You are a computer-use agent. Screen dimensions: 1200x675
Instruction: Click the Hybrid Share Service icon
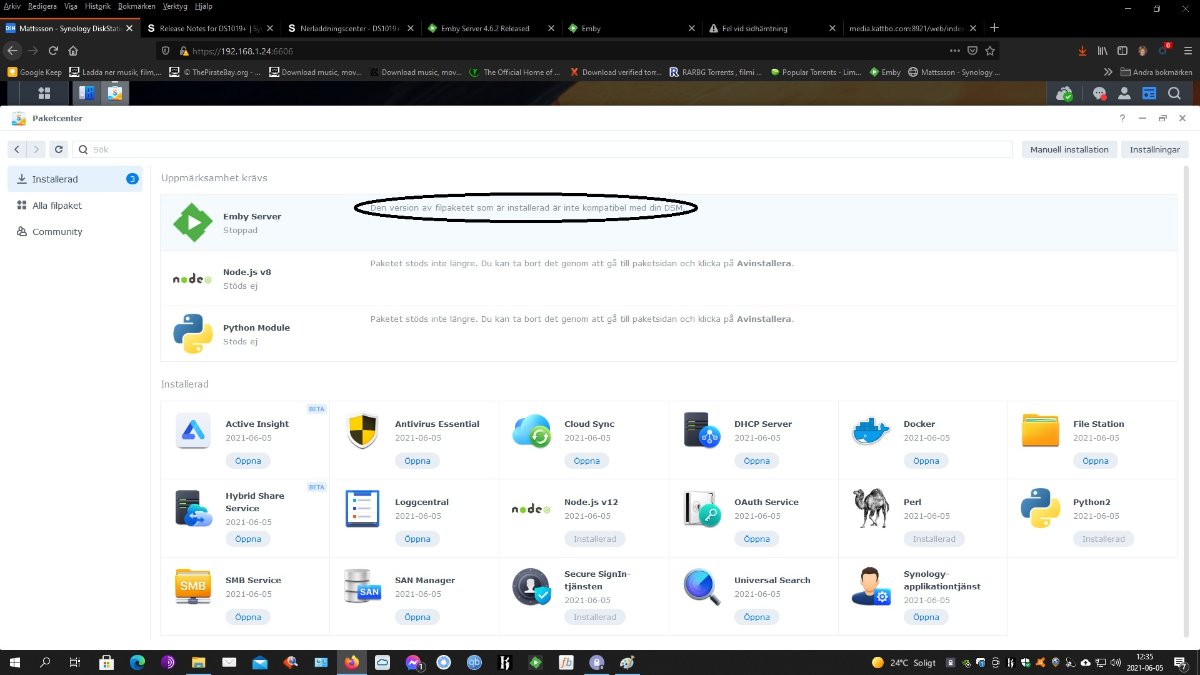[x=193, y=509]
